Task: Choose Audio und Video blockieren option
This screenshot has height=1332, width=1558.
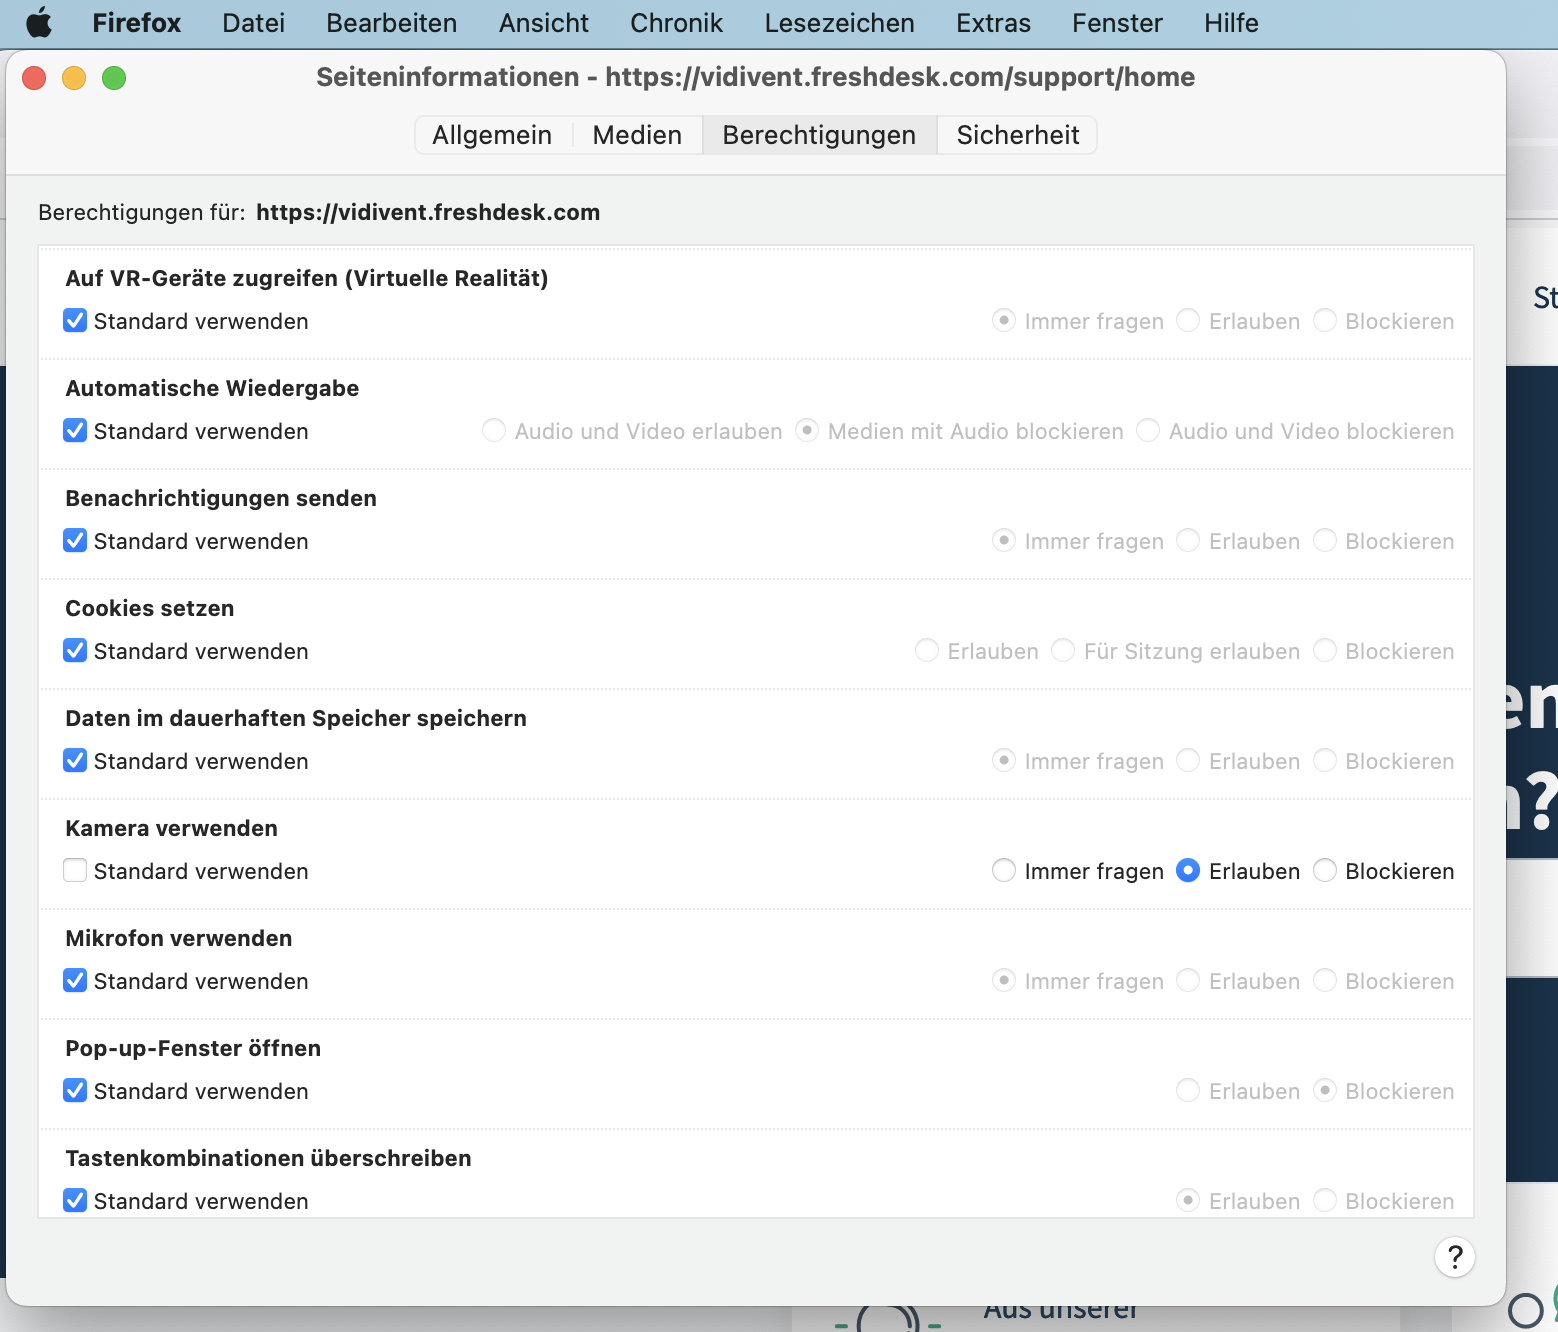Action: tap(1148, 430)
